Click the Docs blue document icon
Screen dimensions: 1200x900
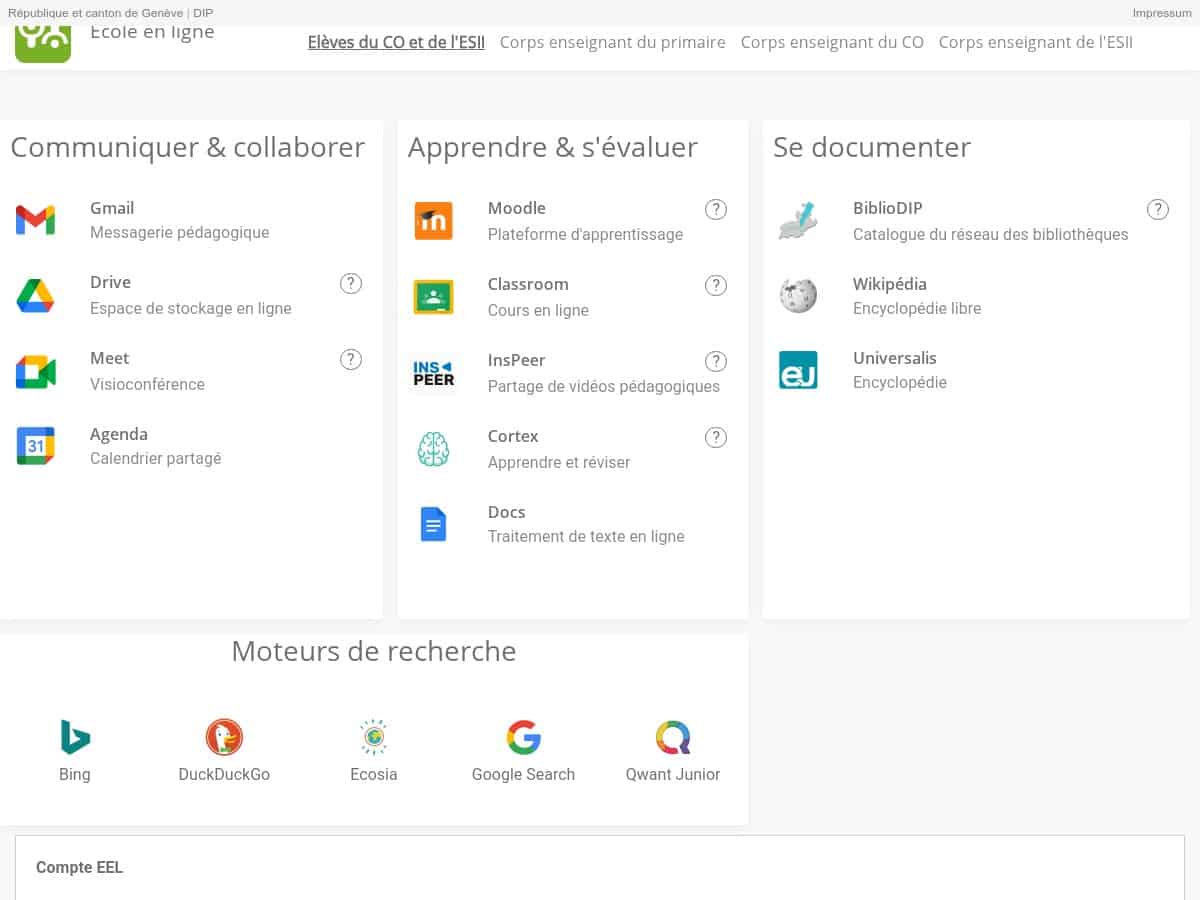[x=433, y=524]
